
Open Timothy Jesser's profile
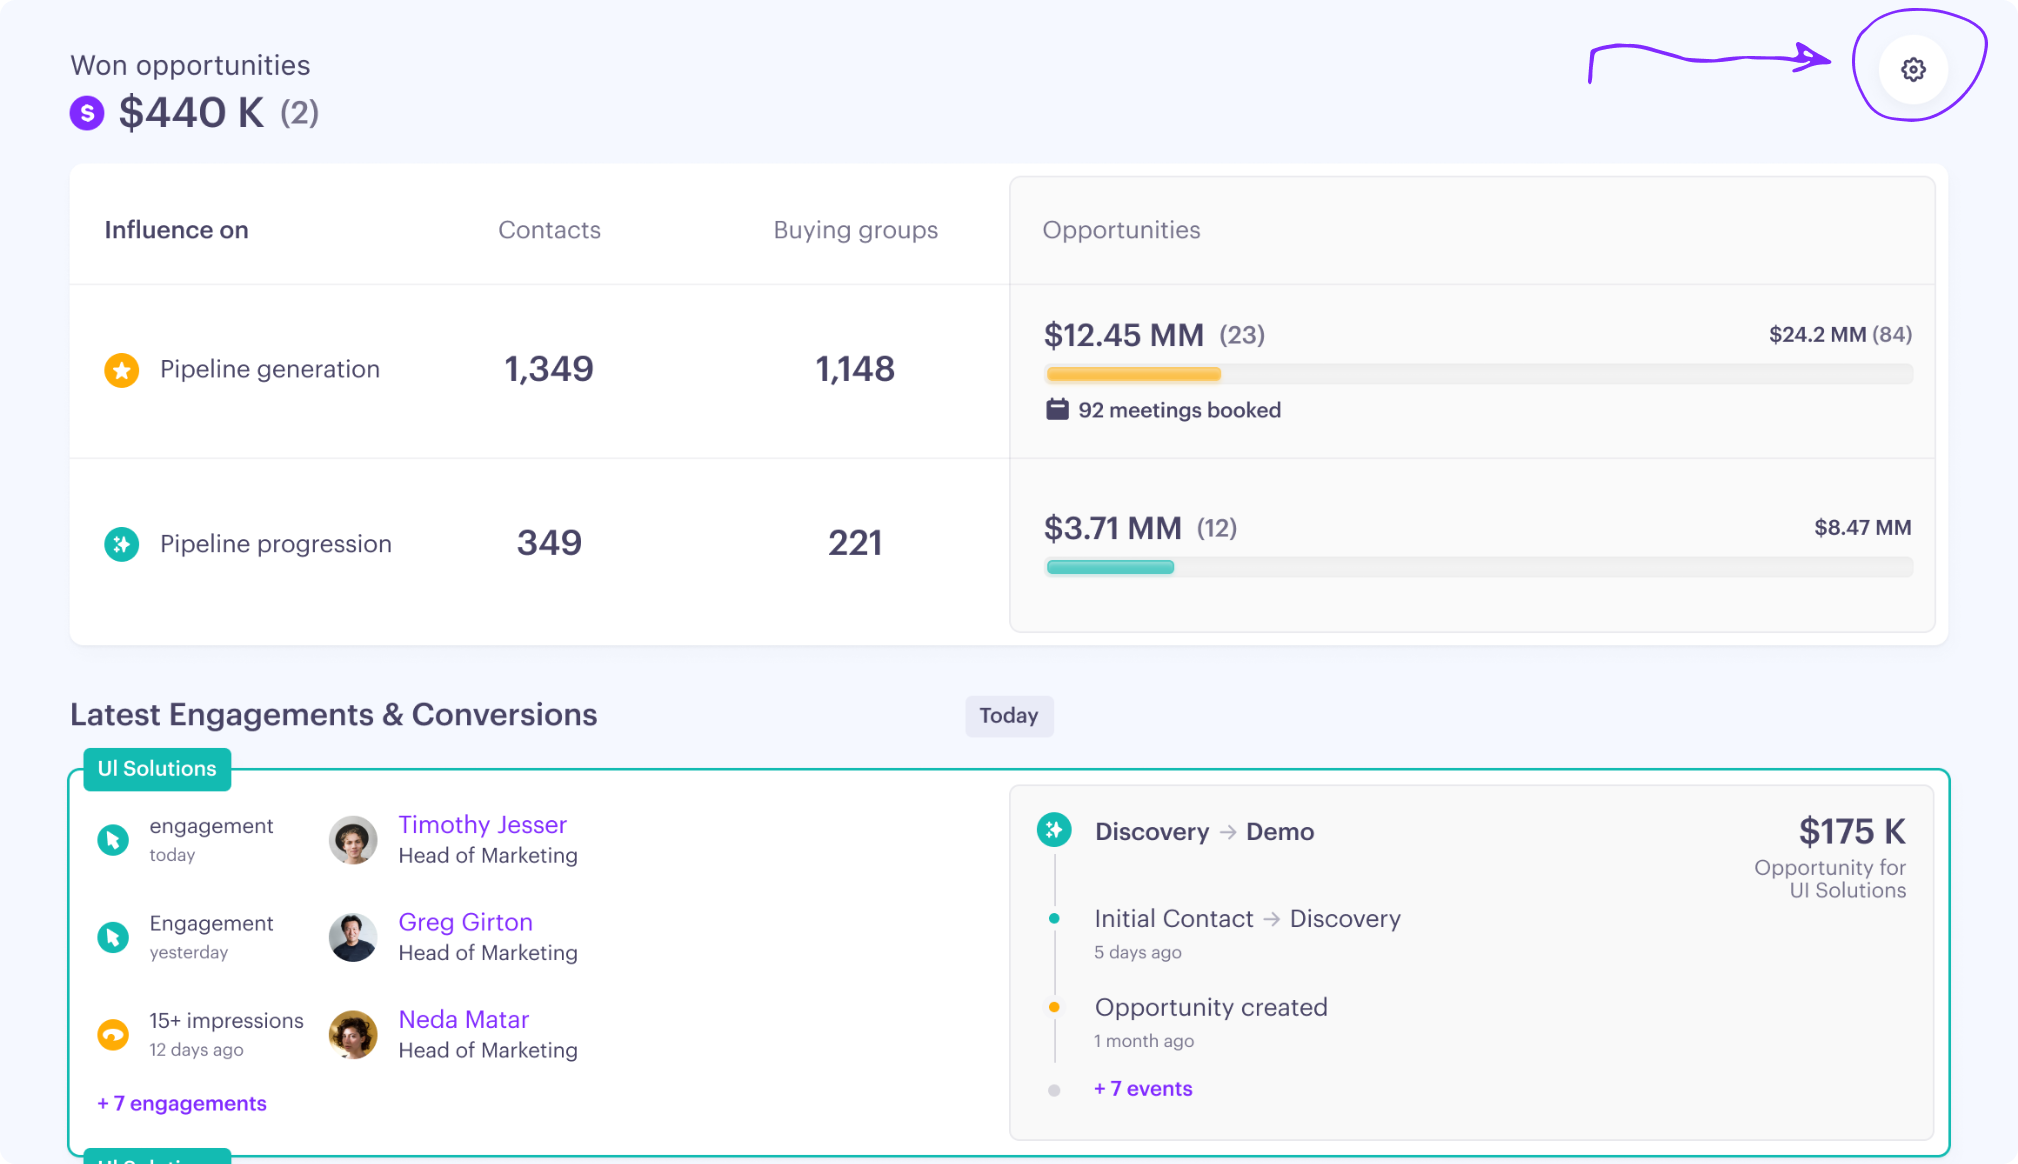[482, 825]
